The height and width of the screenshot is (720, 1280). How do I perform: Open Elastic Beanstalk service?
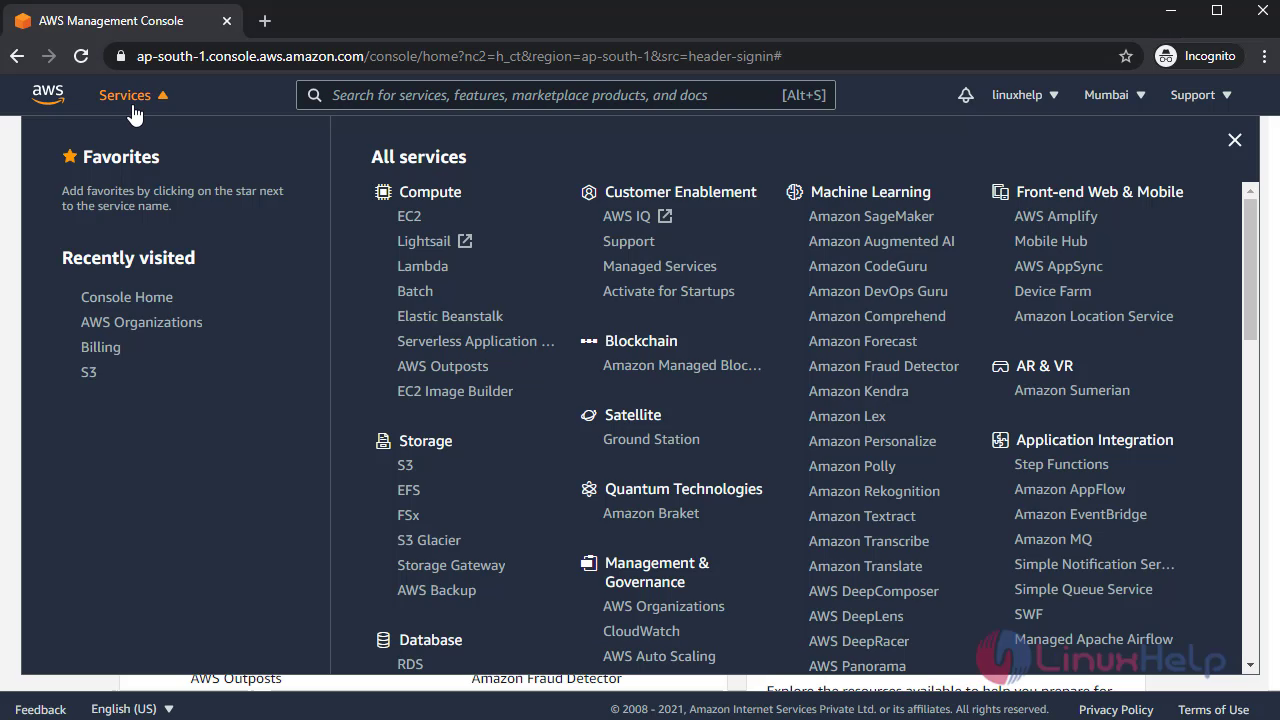tap(450, 316)
